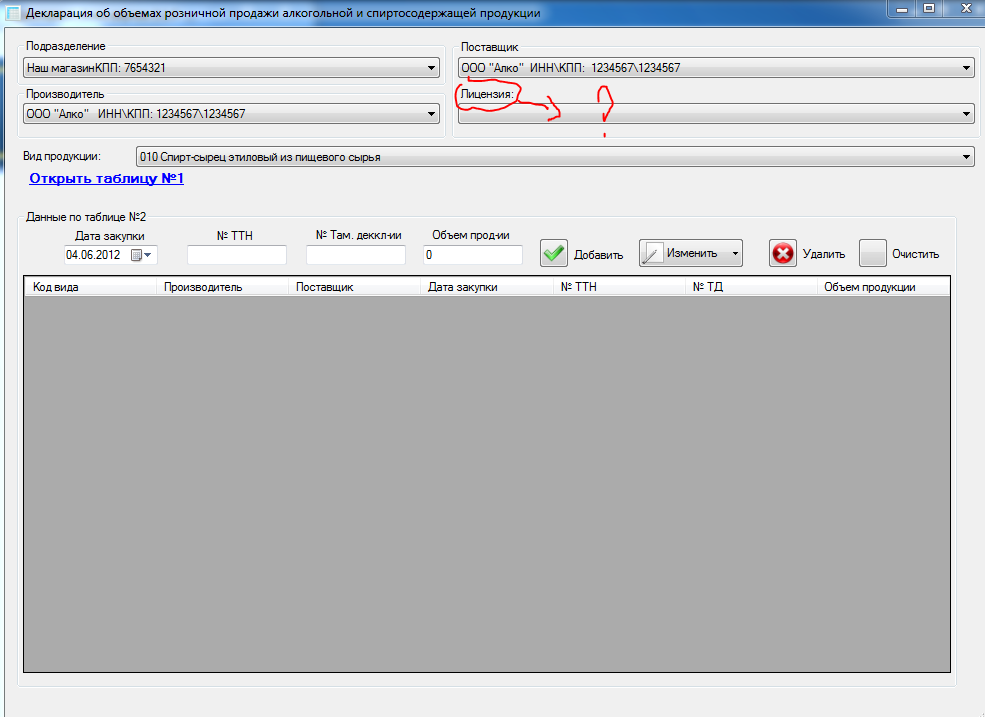
Task: Expand the Подразделение dropdown
Action: pyautogui.click(x=432, y=68)
